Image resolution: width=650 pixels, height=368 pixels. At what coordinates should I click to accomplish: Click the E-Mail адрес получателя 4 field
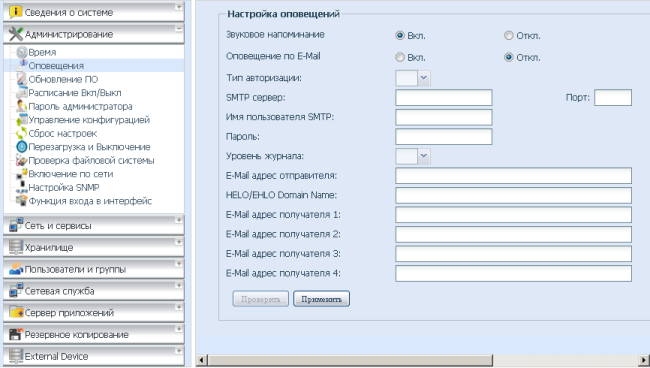pyautogui.click(x=513, y=274)
